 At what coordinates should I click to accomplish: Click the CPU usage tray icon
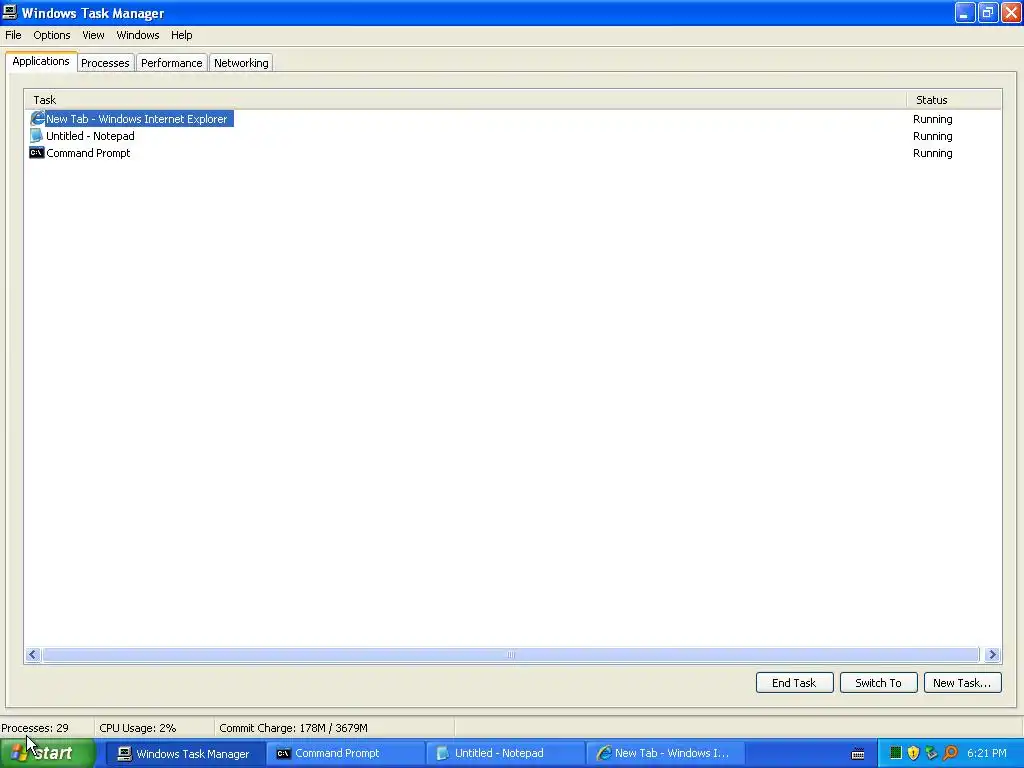click(x=896, y=753)
